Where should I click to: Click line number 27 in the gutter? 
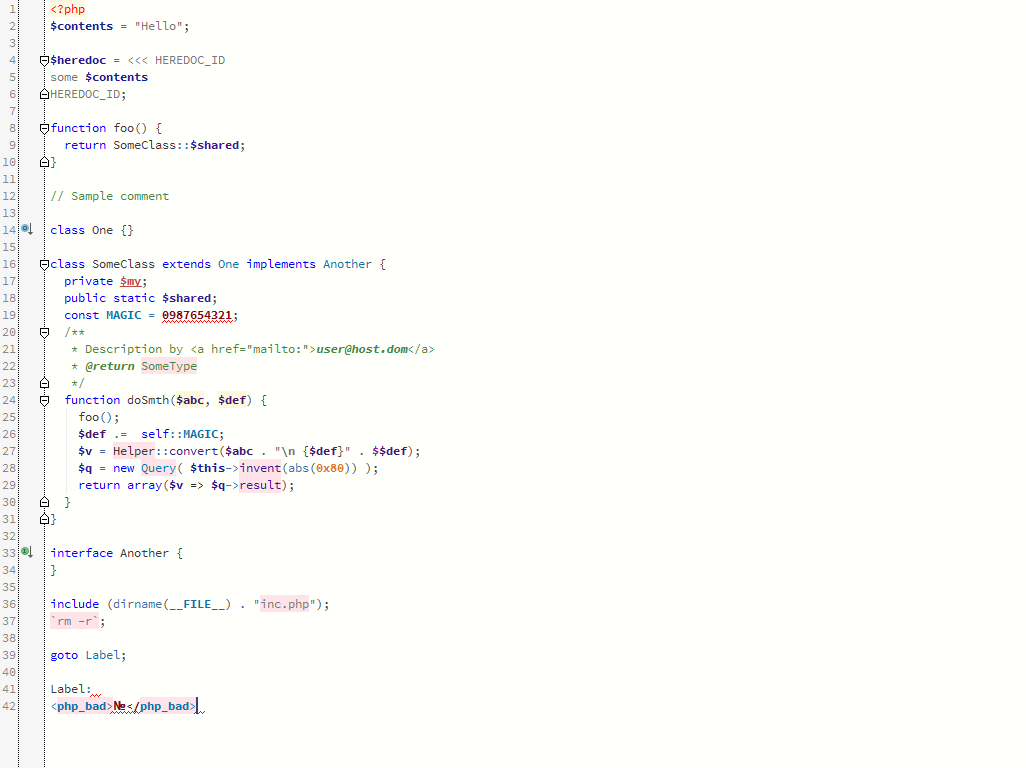pos(10,450)
